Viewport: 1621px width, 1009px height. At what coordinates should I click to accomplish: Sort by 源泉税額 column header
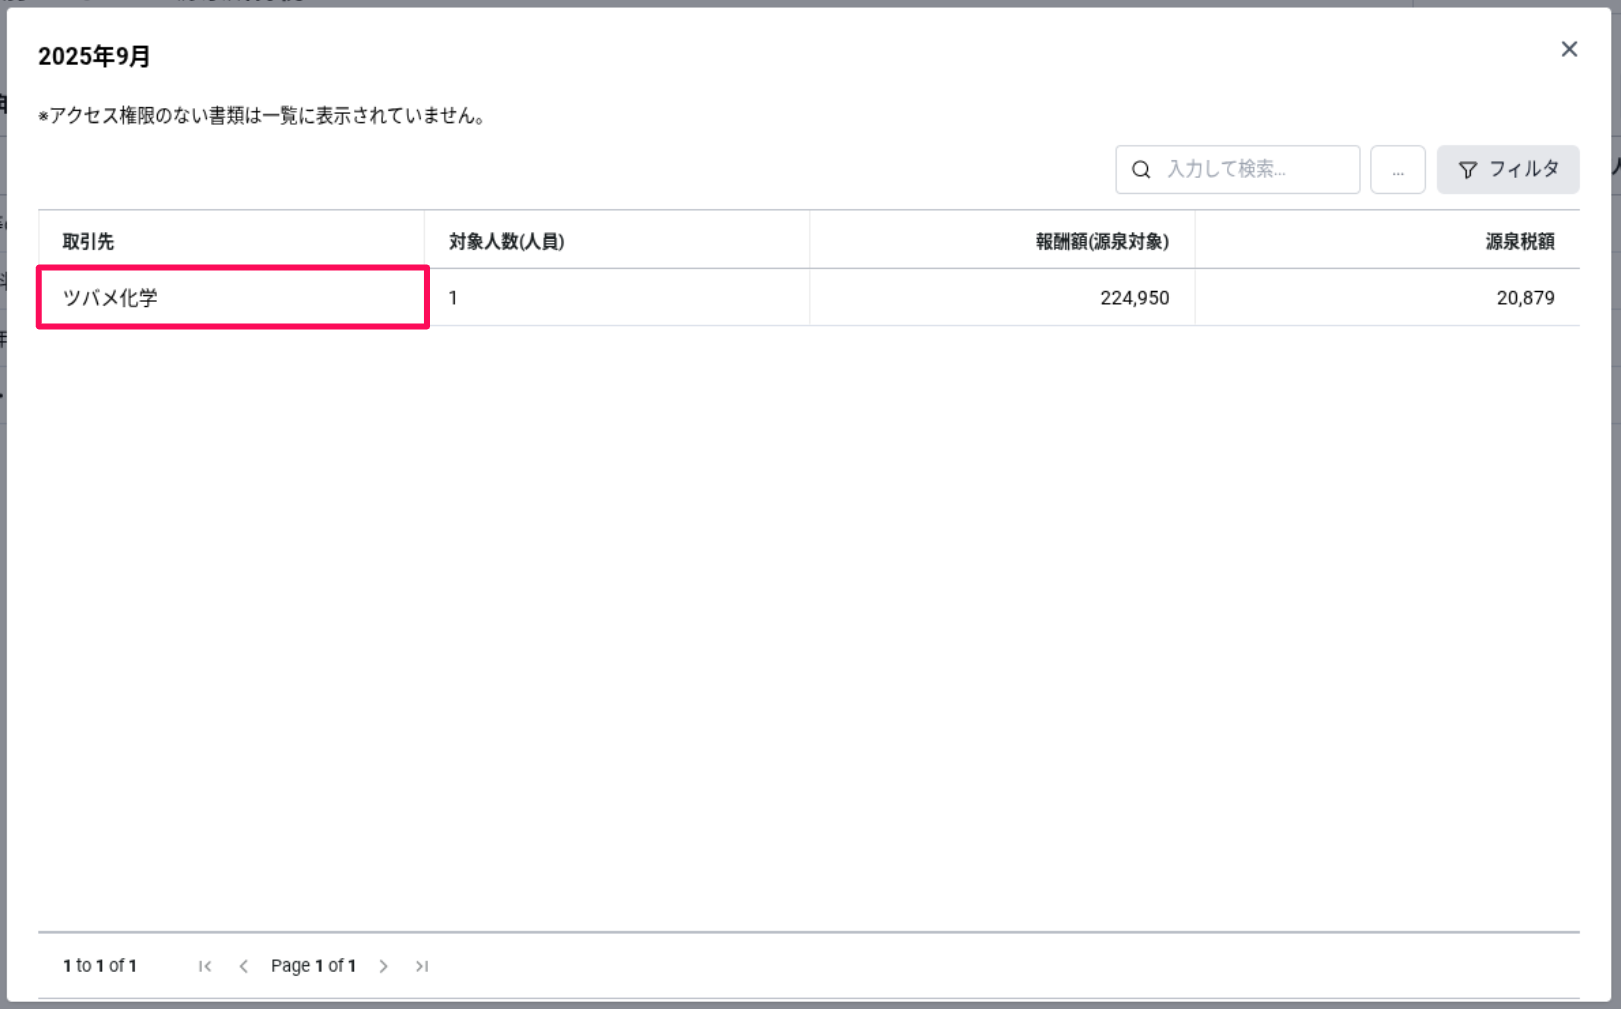click(1387, 241)
